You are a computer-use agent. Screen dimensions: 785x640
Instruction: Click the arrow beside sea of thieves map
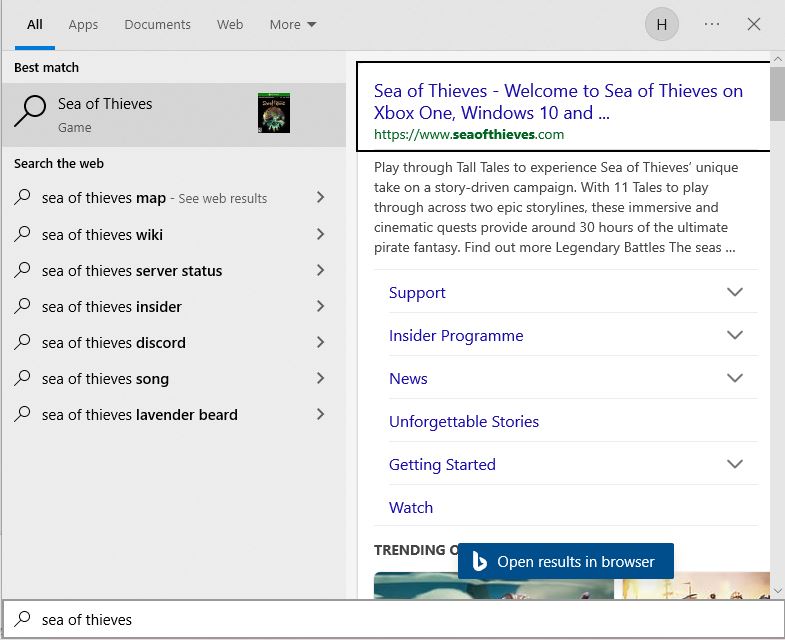(320, 198)
